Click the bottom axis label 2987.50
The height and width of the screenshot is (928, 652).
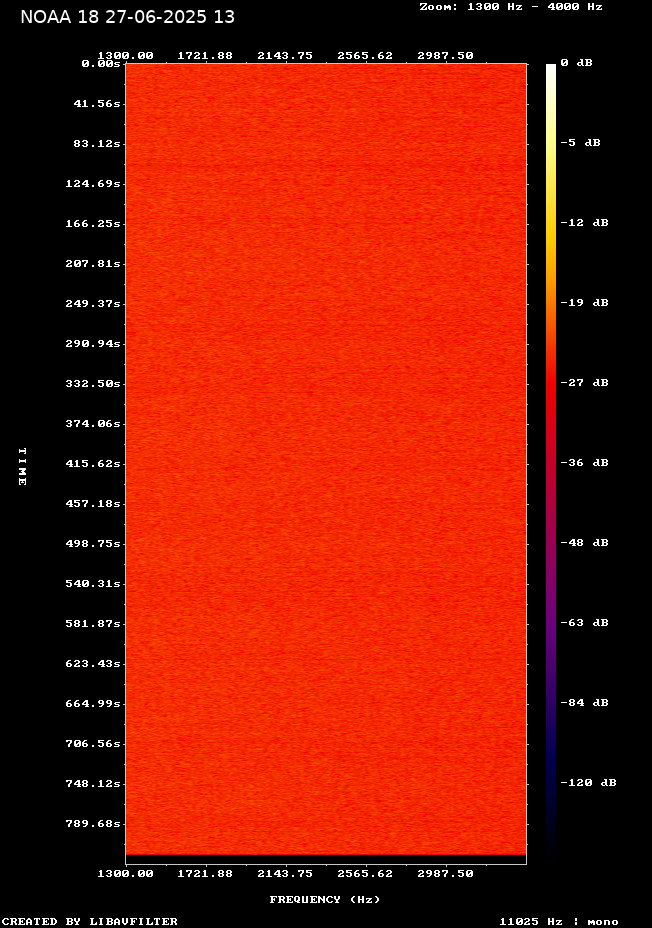click(446, 874)
